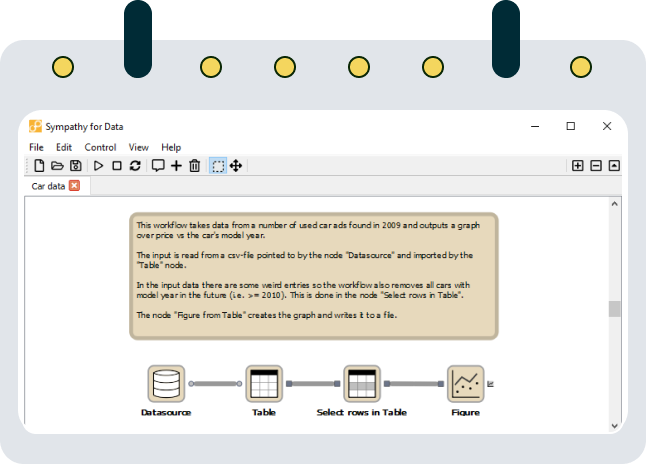Viewport: 646px width, 464px height.
Task: Click the Table node's output port
Action: (289, 384)
